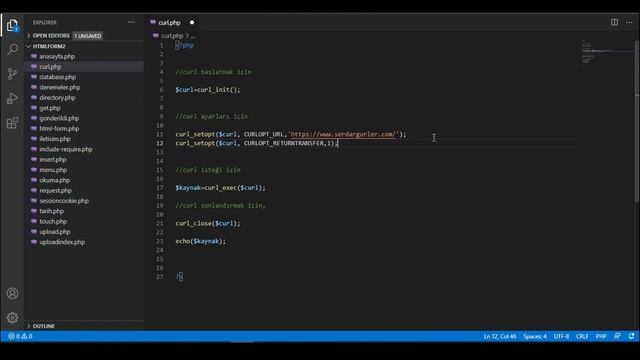This screenshot has width=640, height=360.
Task: Split the editor to the right
Action: [x=614, y=22]
